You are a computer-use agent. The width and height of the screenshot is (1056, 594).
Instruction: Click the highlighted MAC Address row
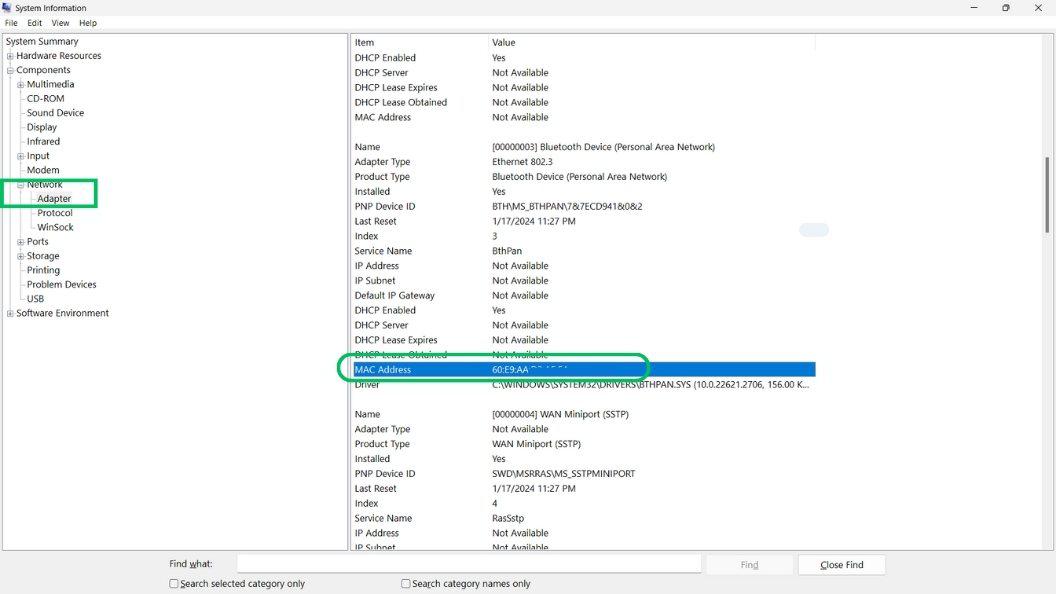500,368
